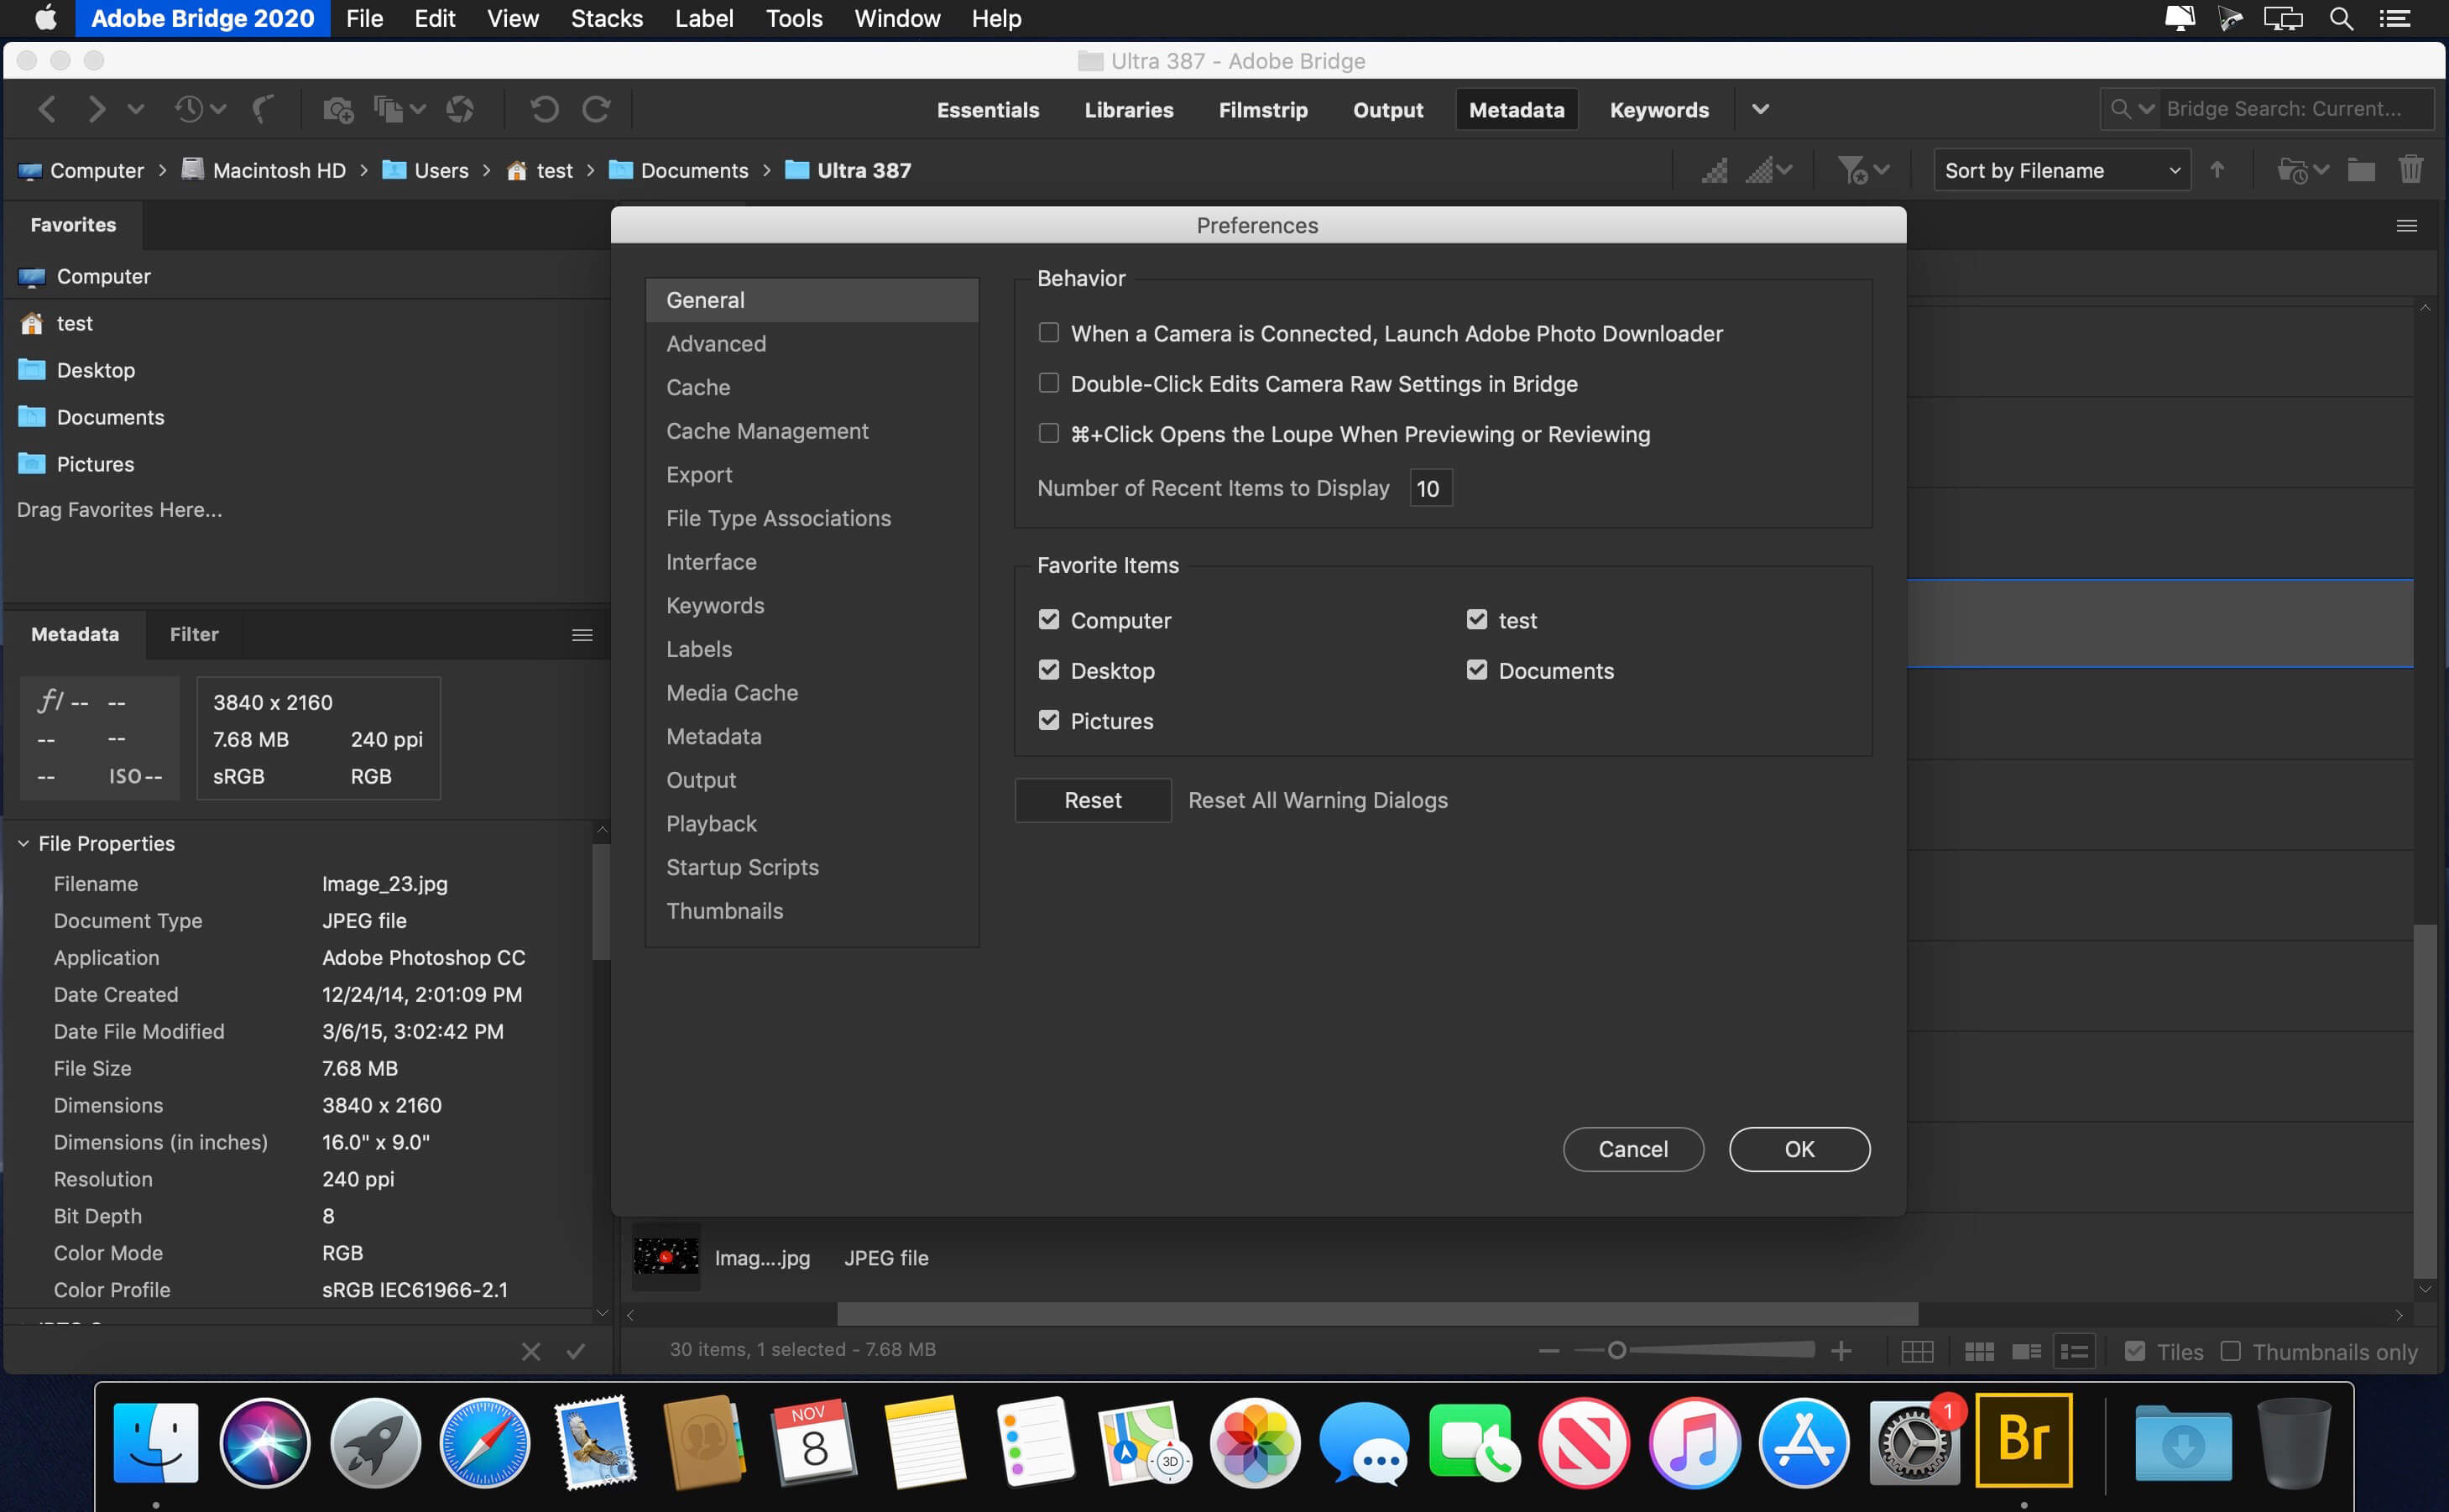Expand the Cache Management preferences section
Viewport: 2449px width, 1512px height.
coord(766,430)
